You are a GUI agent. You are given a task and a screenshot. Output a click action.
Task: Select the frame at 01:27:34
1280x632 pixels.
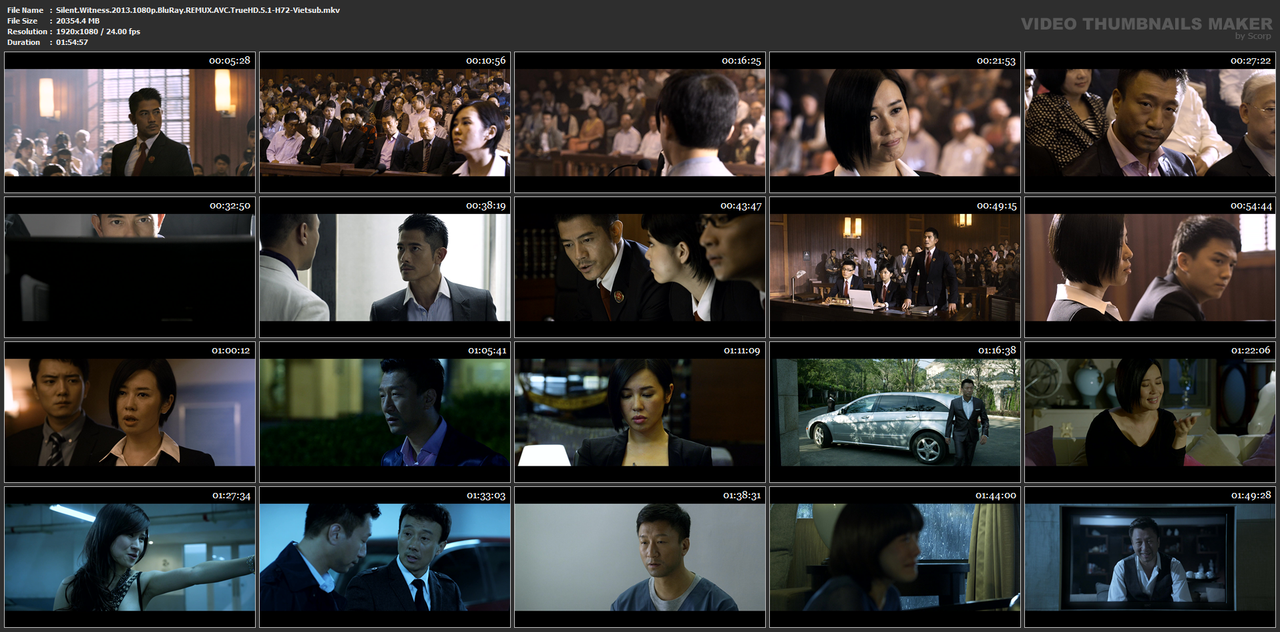pos(130,557)
